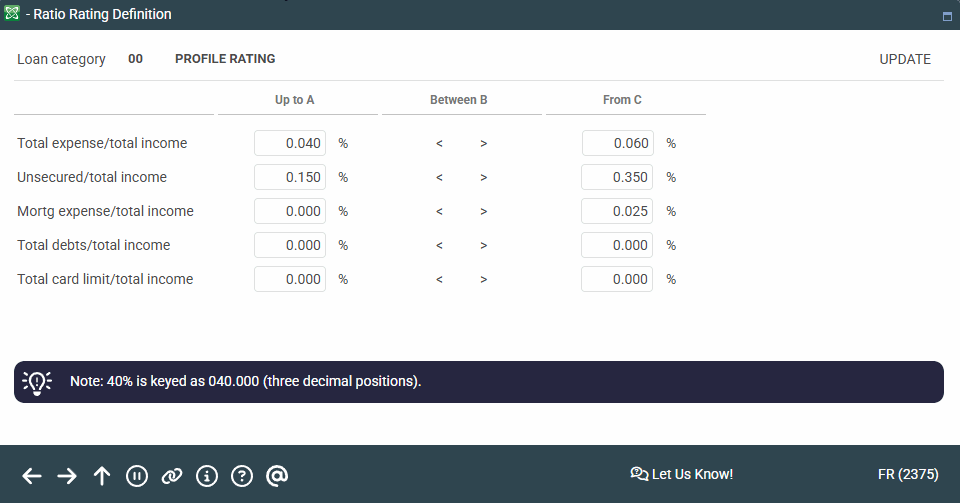Click the forward arrow icon

click(x=67, y=476)
